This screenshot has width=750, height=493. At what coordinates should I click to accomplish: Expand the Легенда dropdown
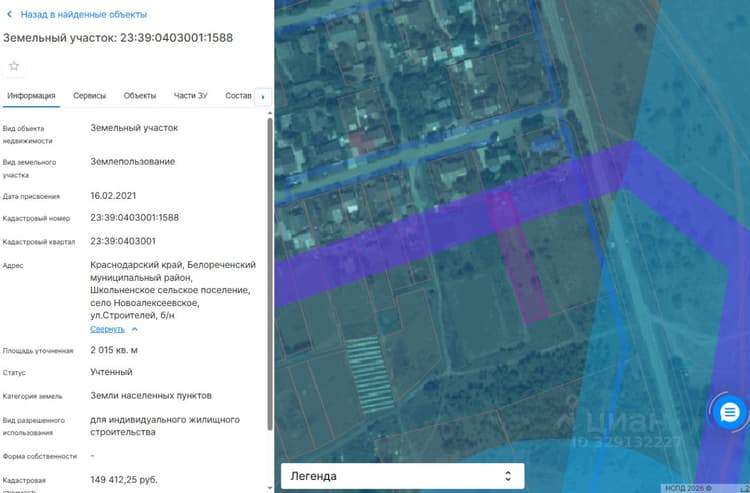click(x=402, y=476)
